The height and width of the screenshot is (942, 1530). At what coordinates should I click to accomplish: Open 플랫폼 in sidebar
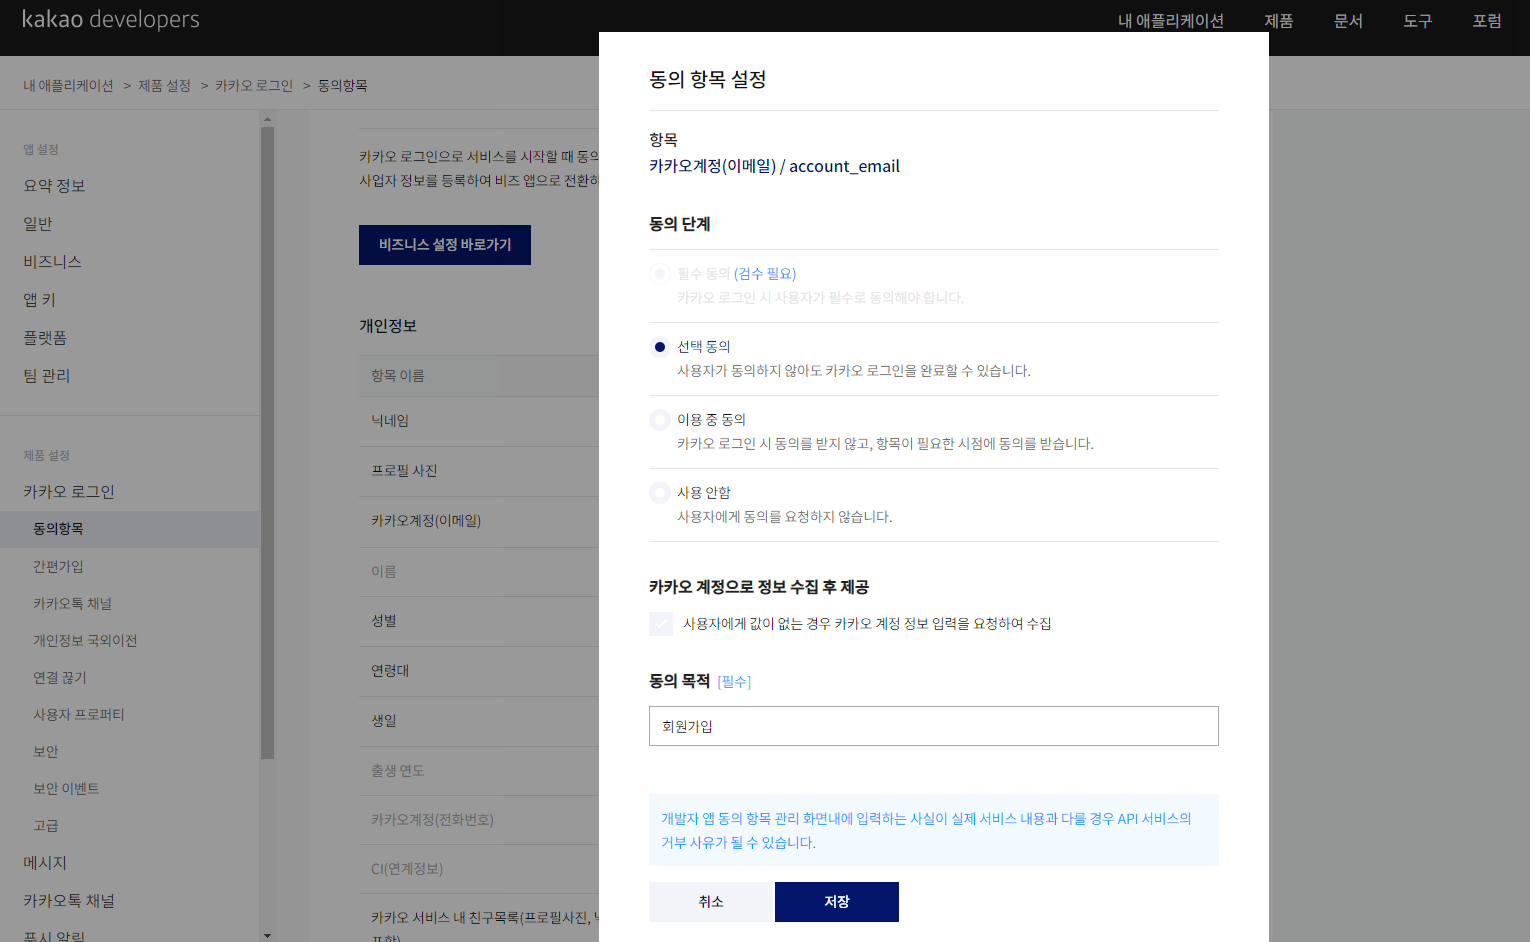point(45,338)
